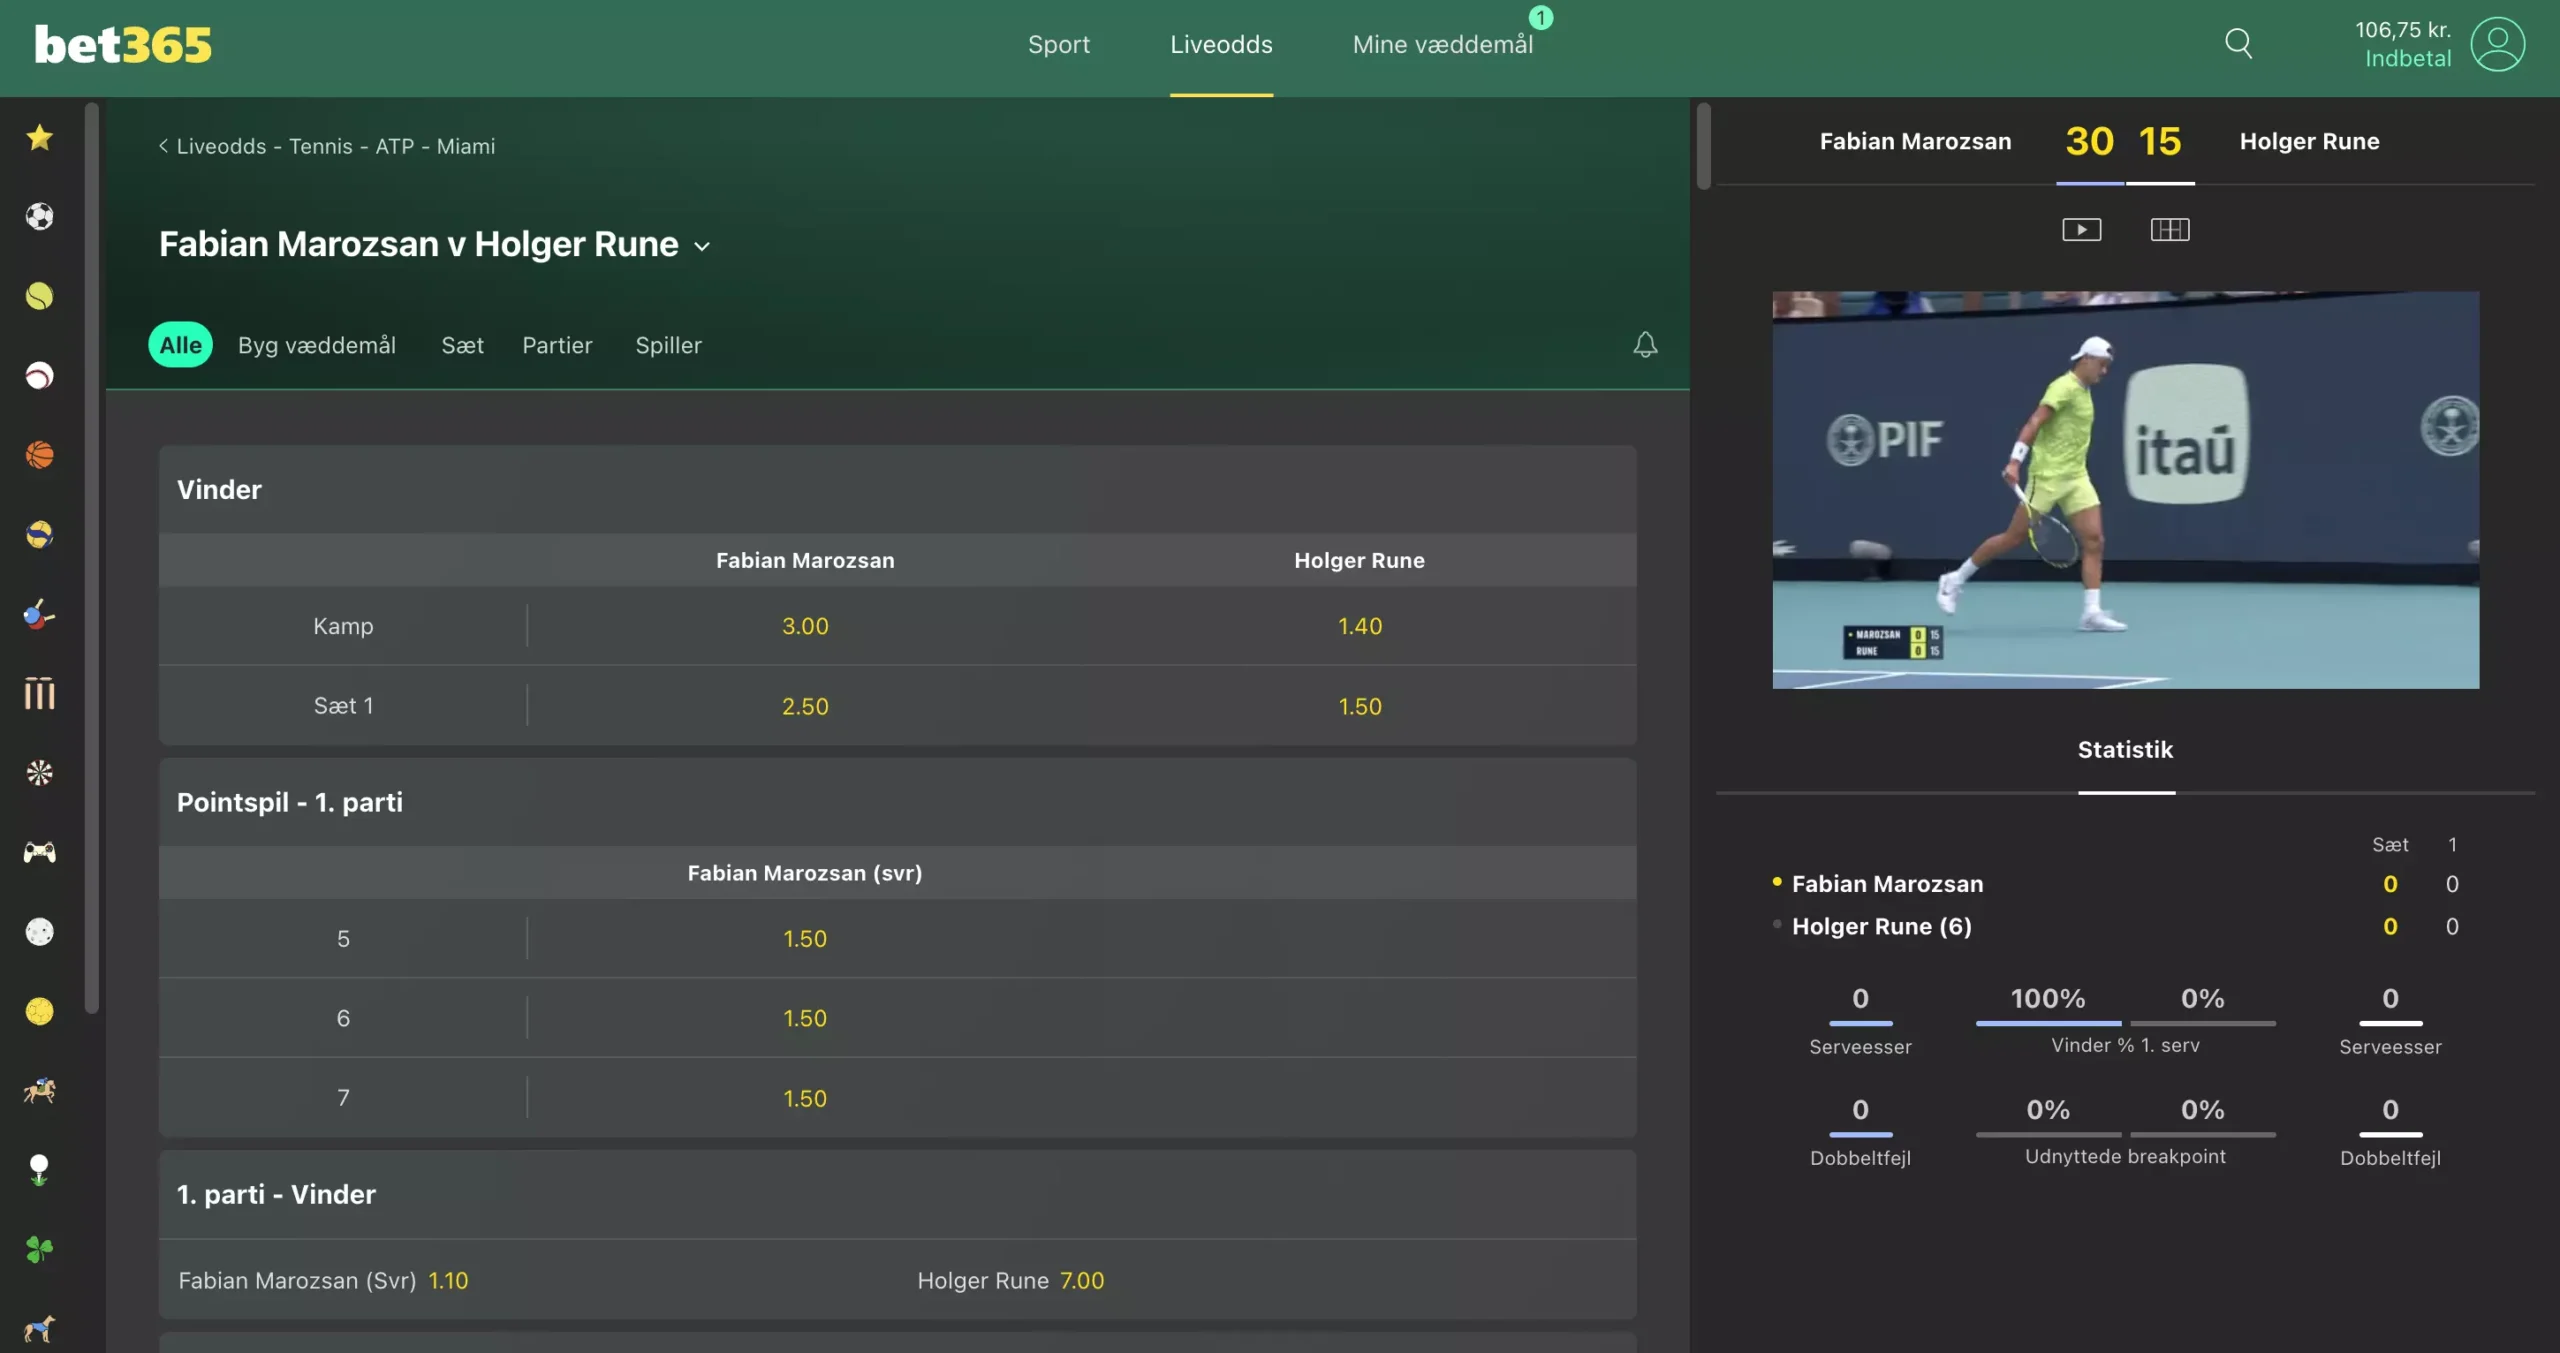Click Holger Rune (6) in statistics
The height and width of the screenshot is (1353, 2560).
click(1881, 926)
